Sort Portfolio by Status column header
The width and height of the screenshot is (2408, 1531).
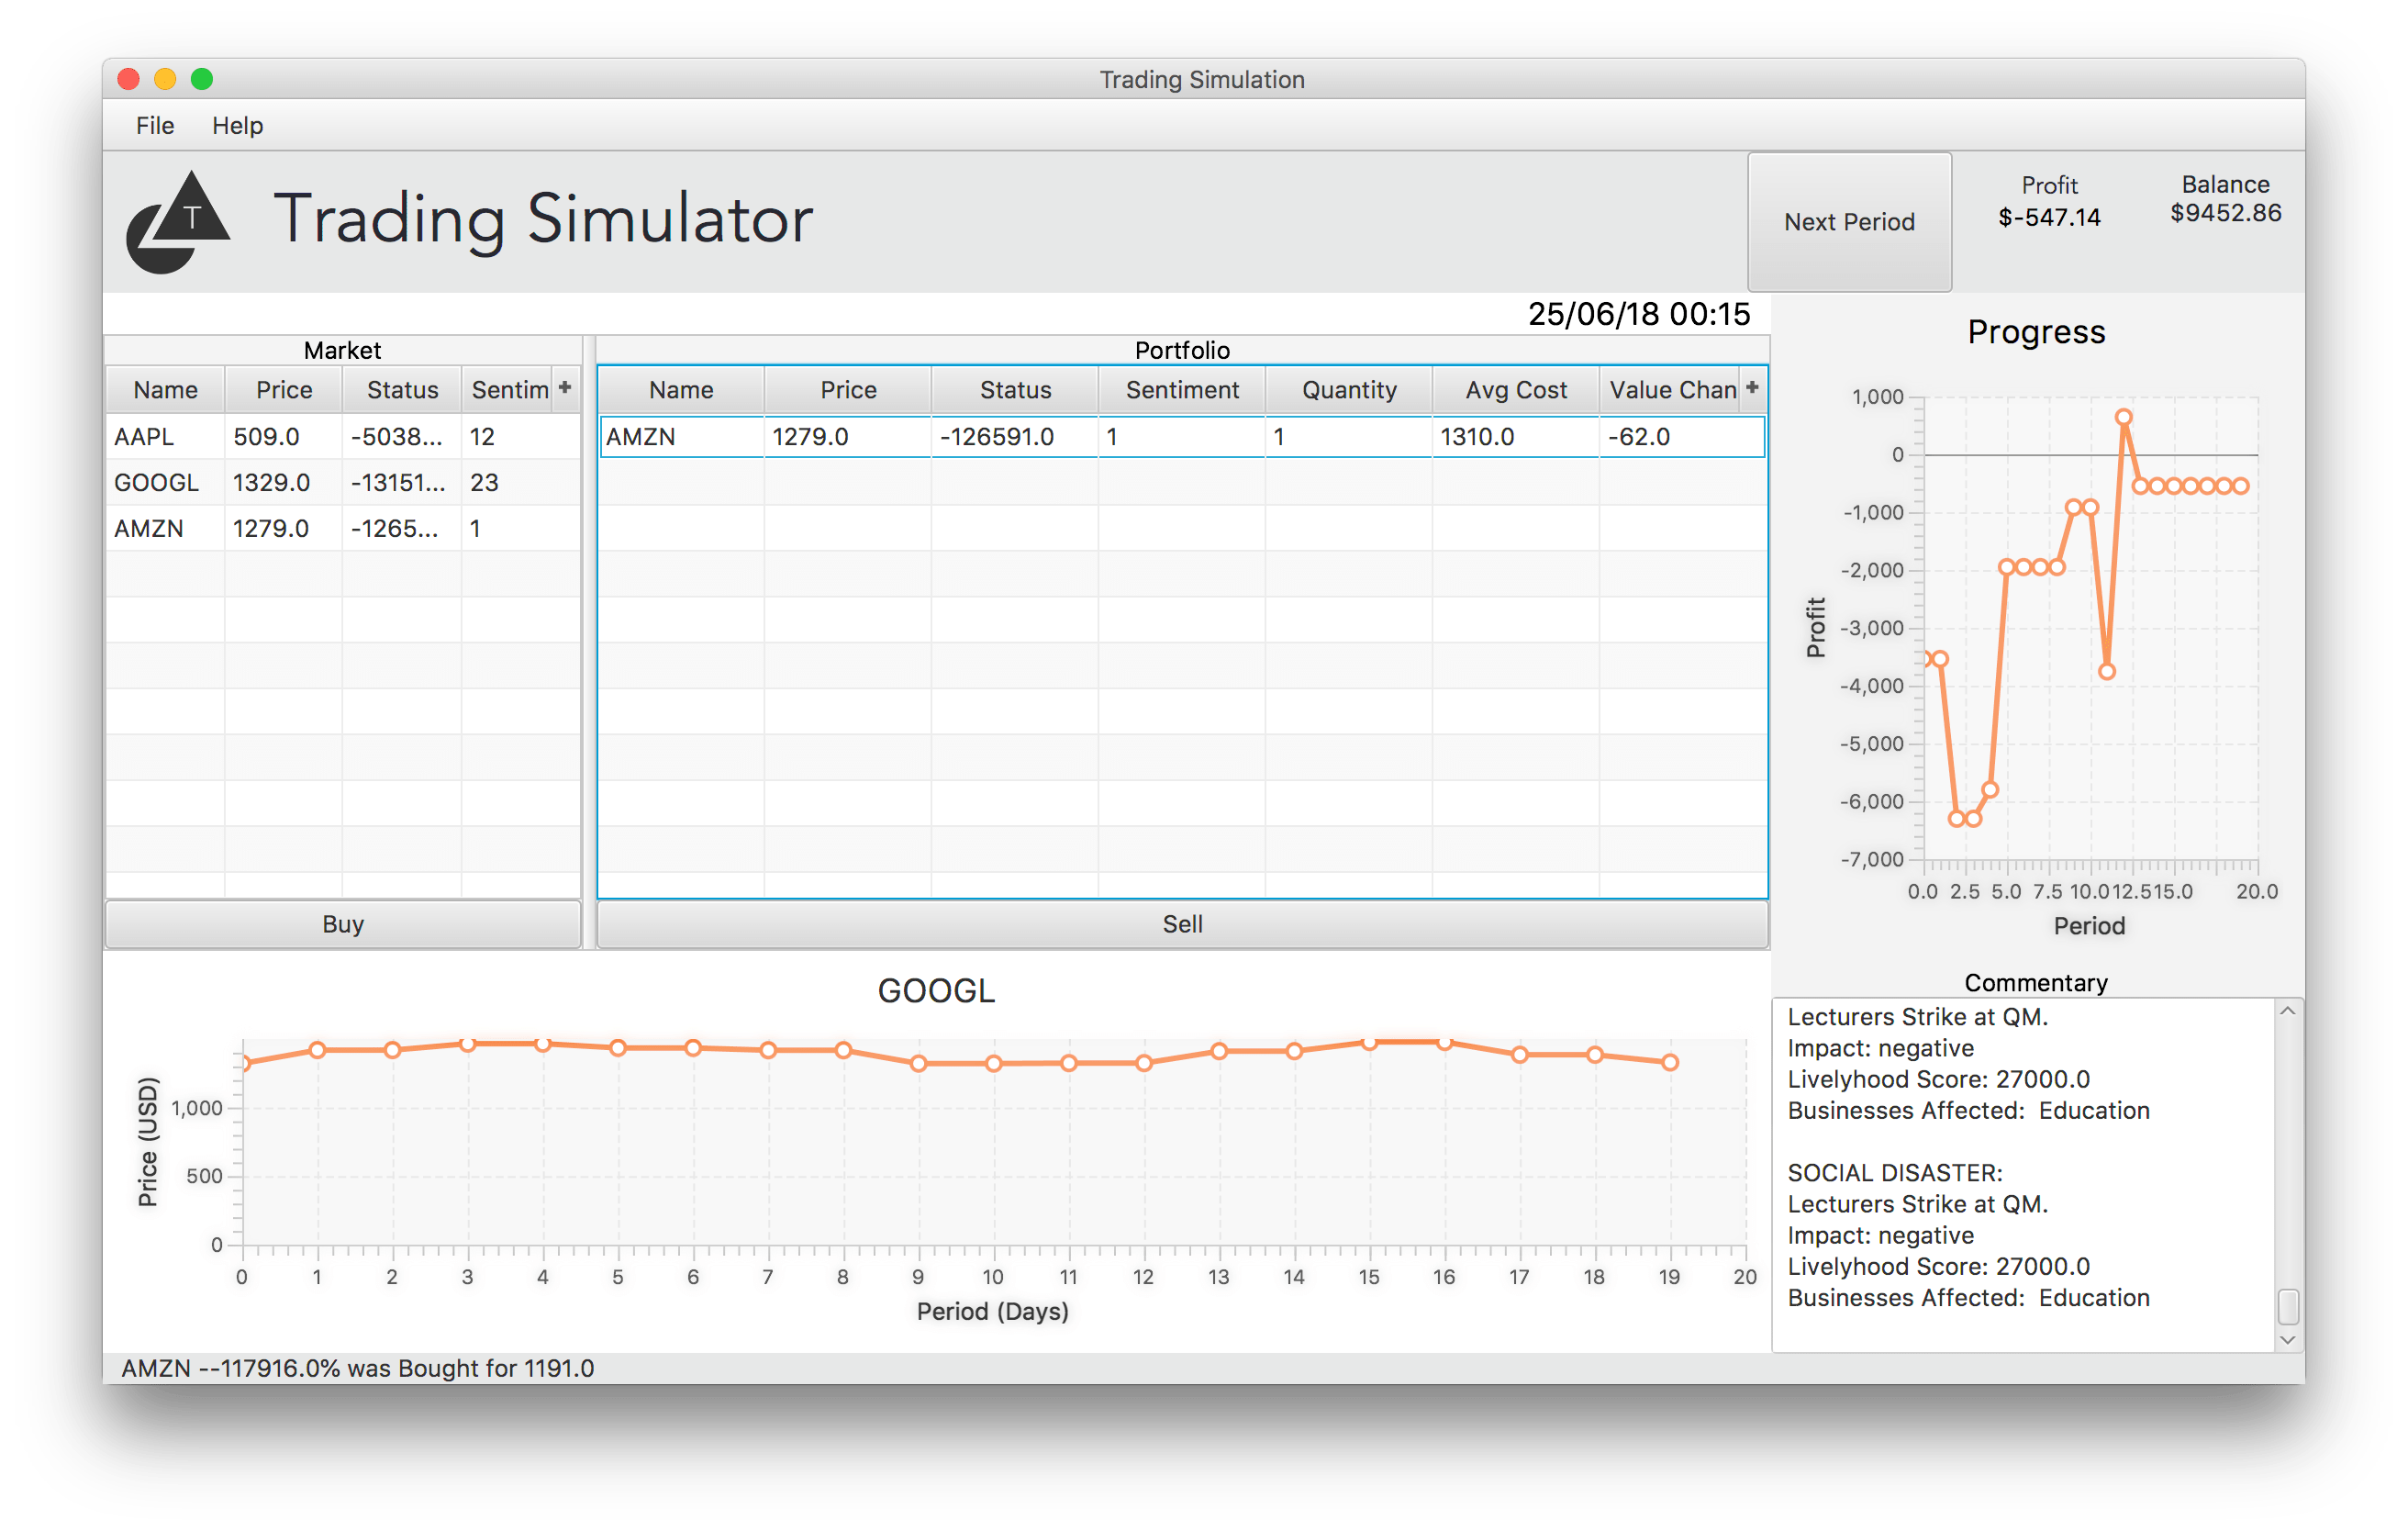click(1015, 390)
